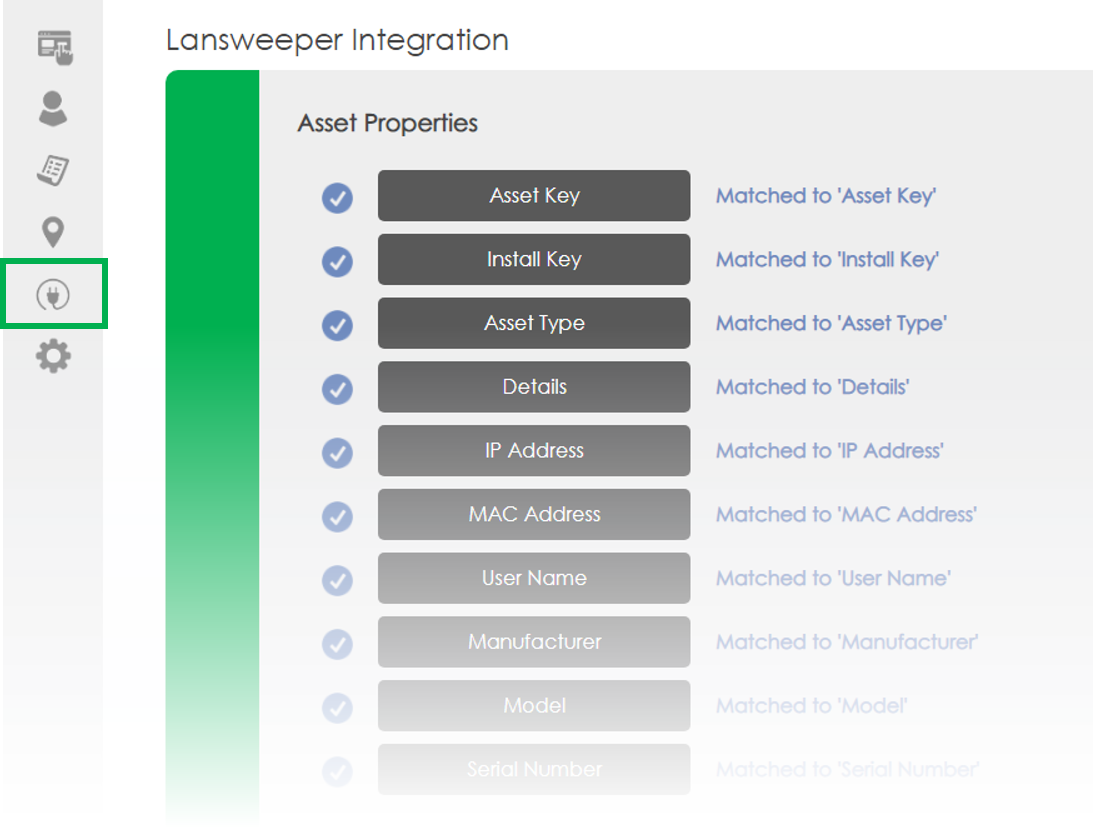The height and width of the screenshot is (828, 1093).
Task: Choose the MAC Address property button
Action: pyautogui.click(x=534, y=514)
